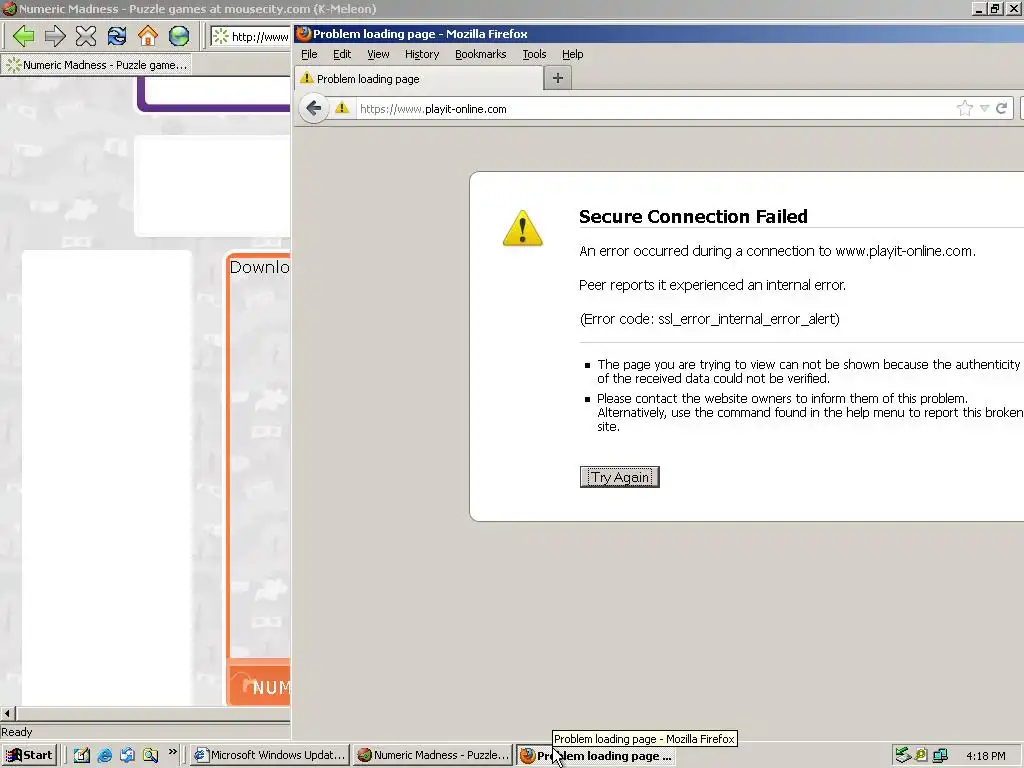Click the large yellow warning triangle in error page

coord(522,228)
